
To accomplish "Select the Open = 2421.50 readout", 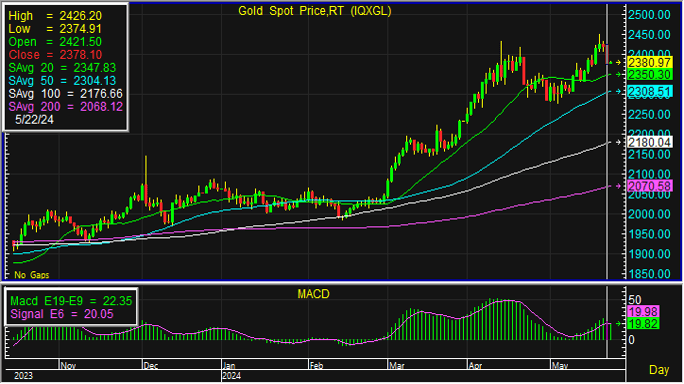I will tap(55, 42).
